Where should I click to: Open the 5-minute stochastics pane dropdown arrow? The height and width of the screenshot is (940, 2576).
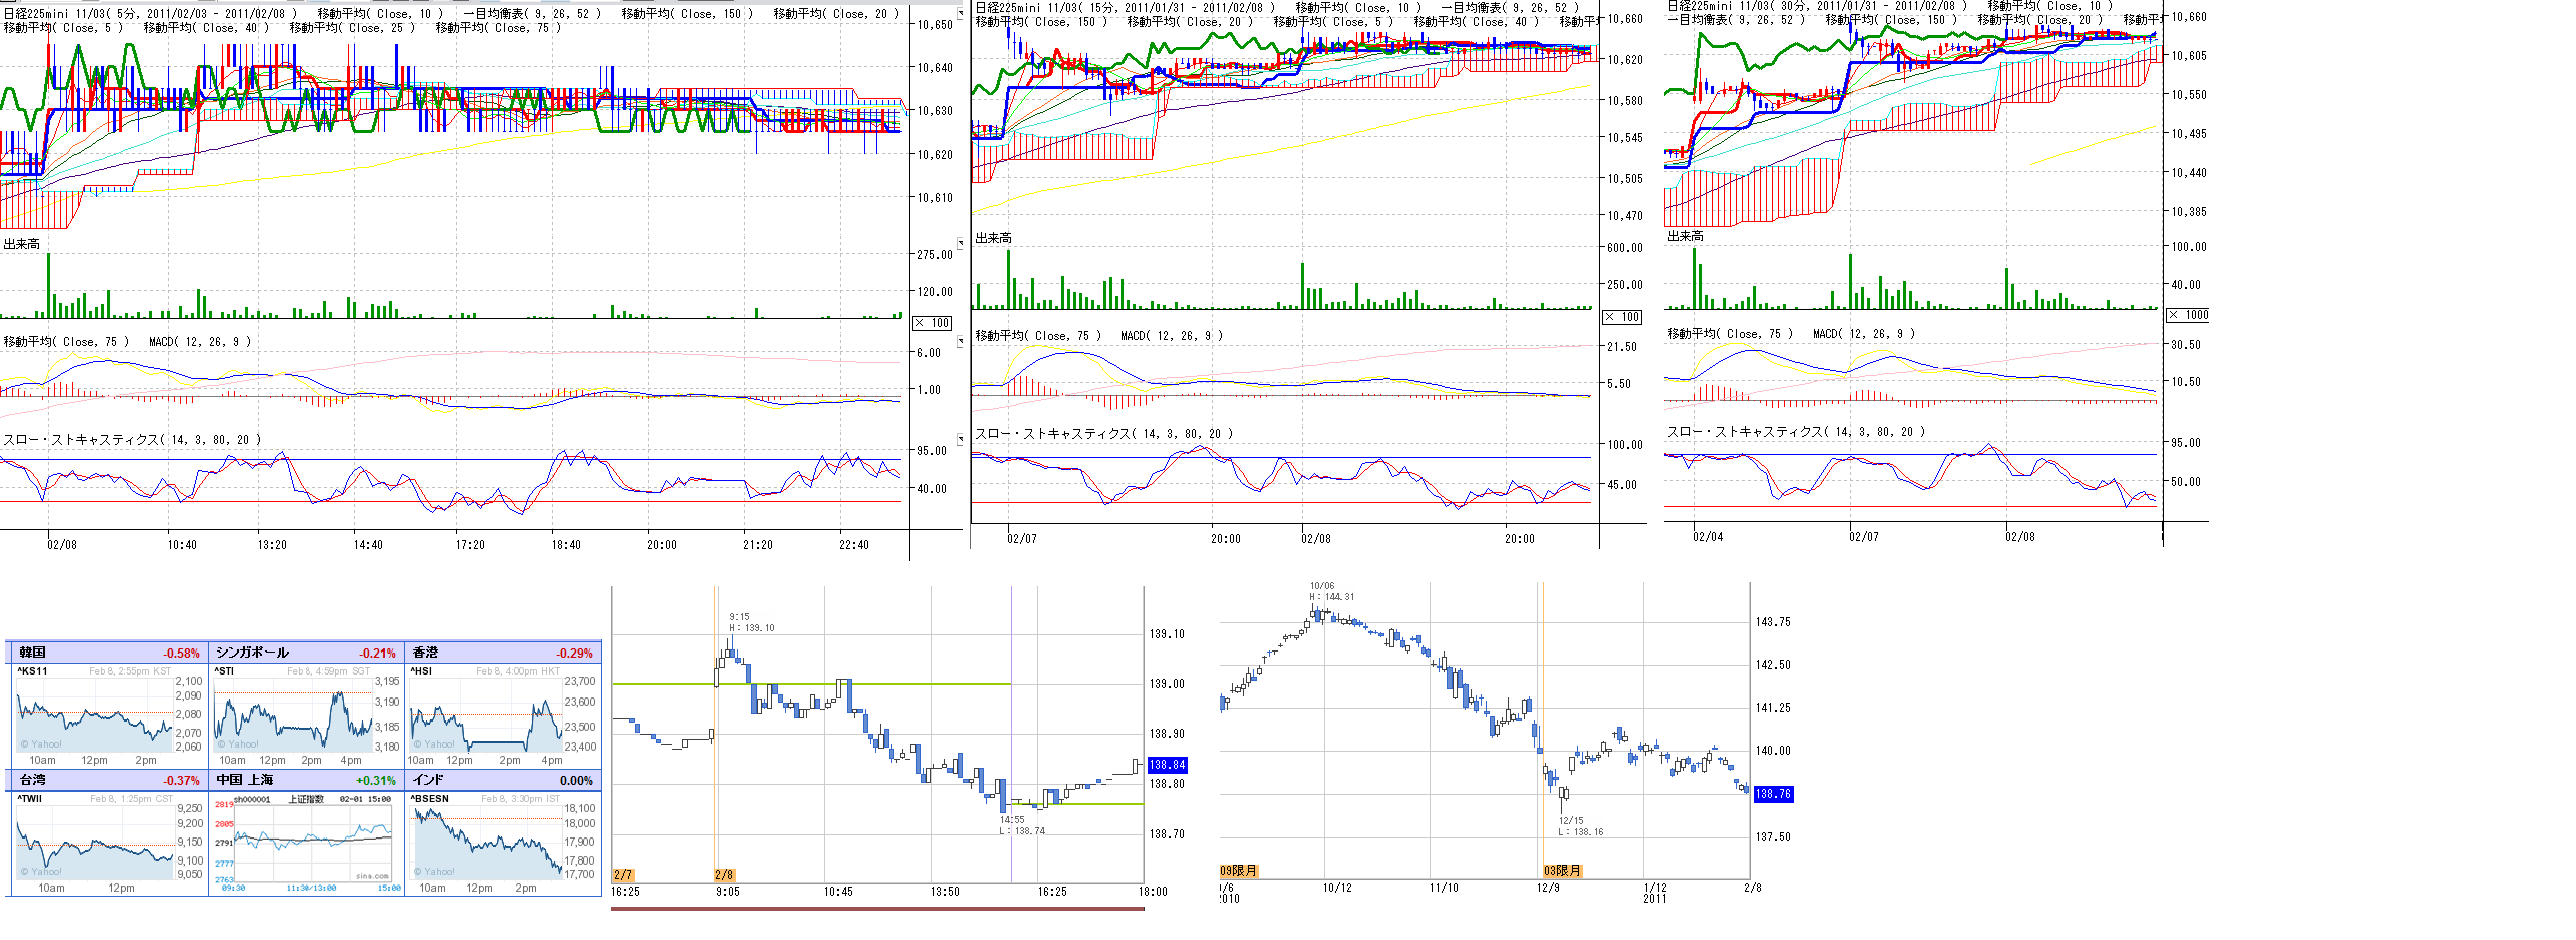(961, 439)
